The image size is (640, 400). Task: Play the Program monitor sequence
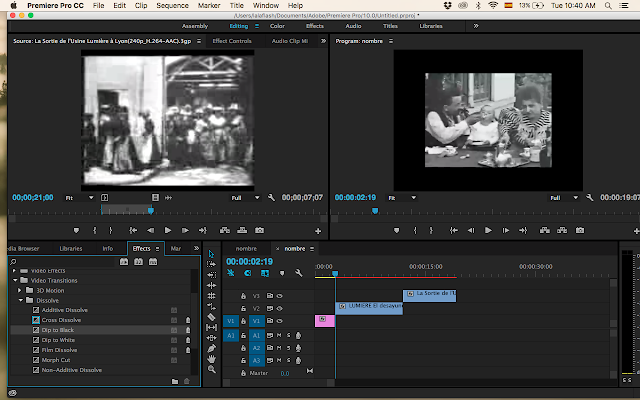488,231
